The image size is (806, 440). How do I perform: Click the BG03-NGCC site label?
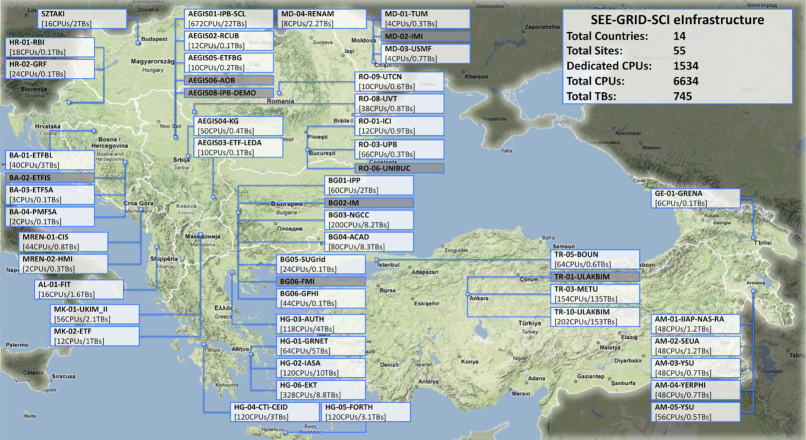(x=369, y=220)
